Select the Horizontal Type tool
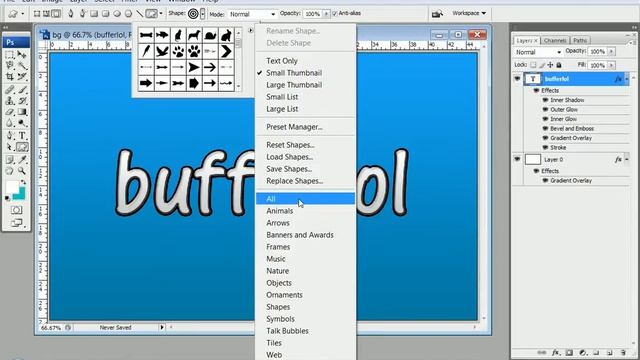 [22, 136]
